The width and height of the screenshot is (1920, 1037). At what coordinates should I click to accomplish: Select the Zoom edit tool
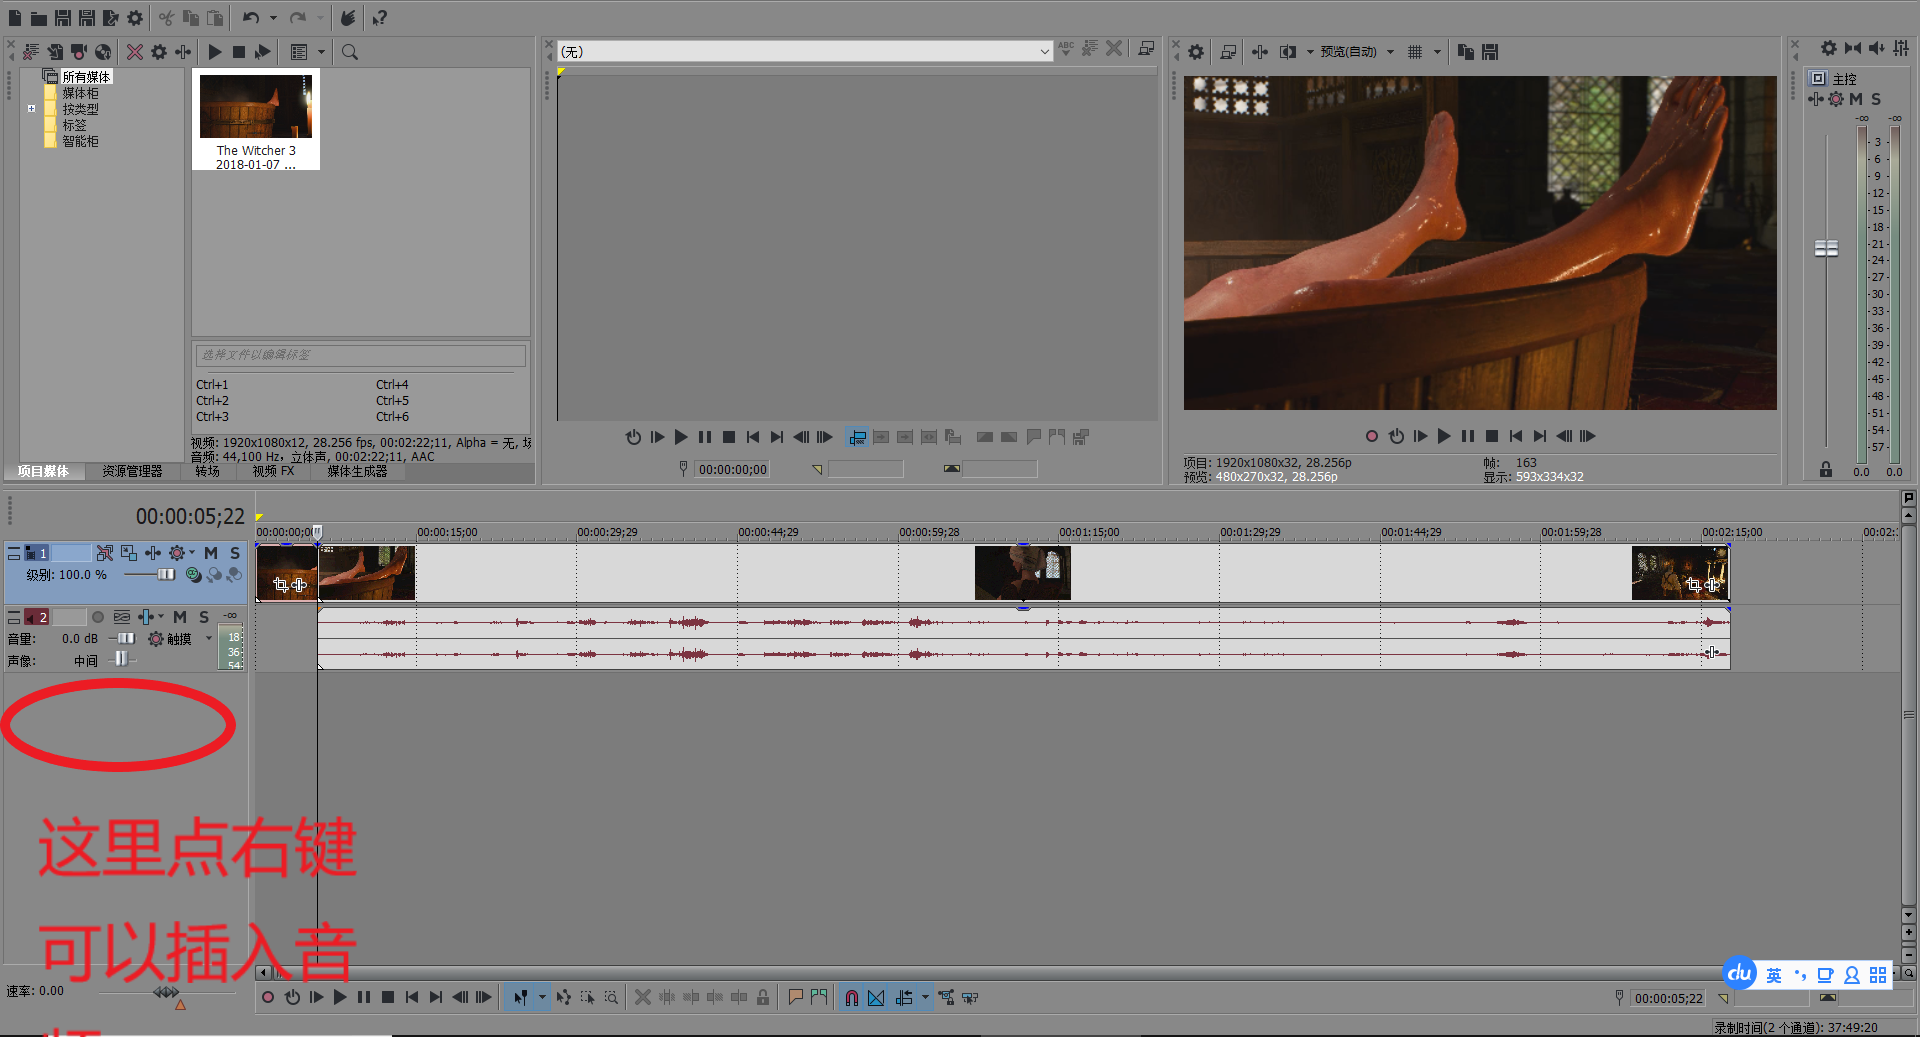pos(612,997)
